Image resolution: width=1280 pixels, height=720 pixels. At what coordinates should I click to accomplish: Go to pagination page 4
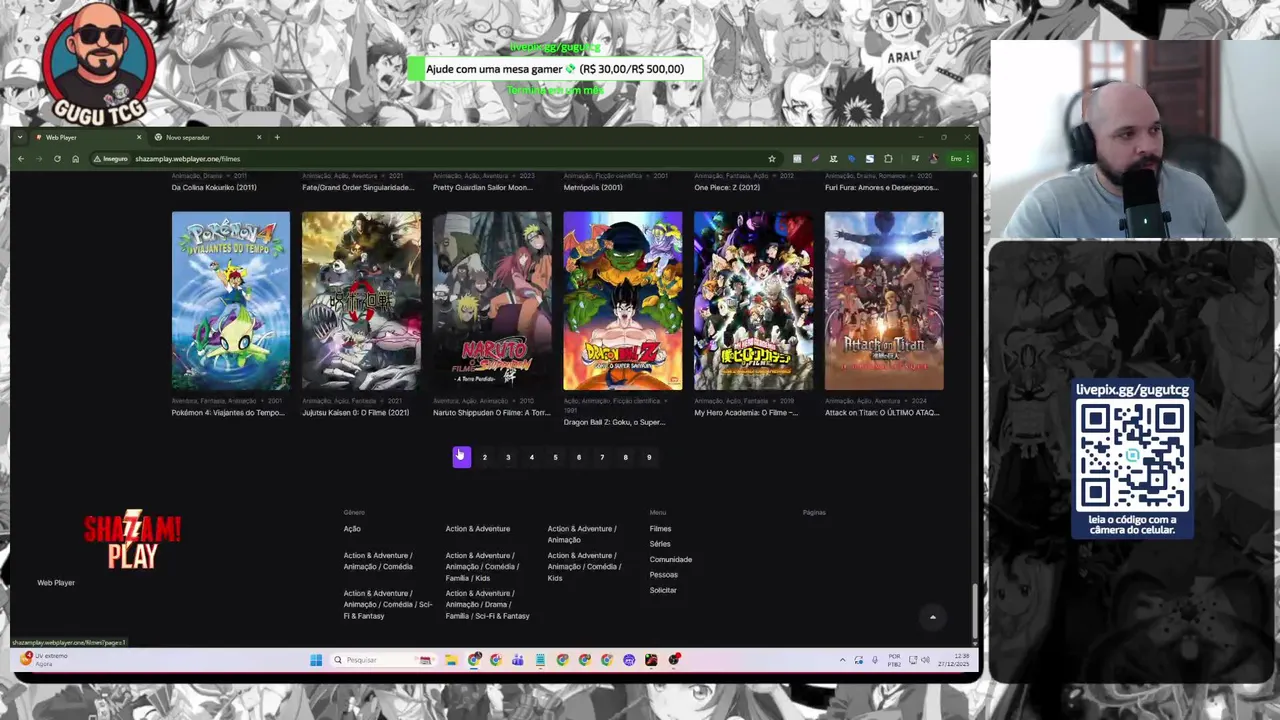point(532,458)
